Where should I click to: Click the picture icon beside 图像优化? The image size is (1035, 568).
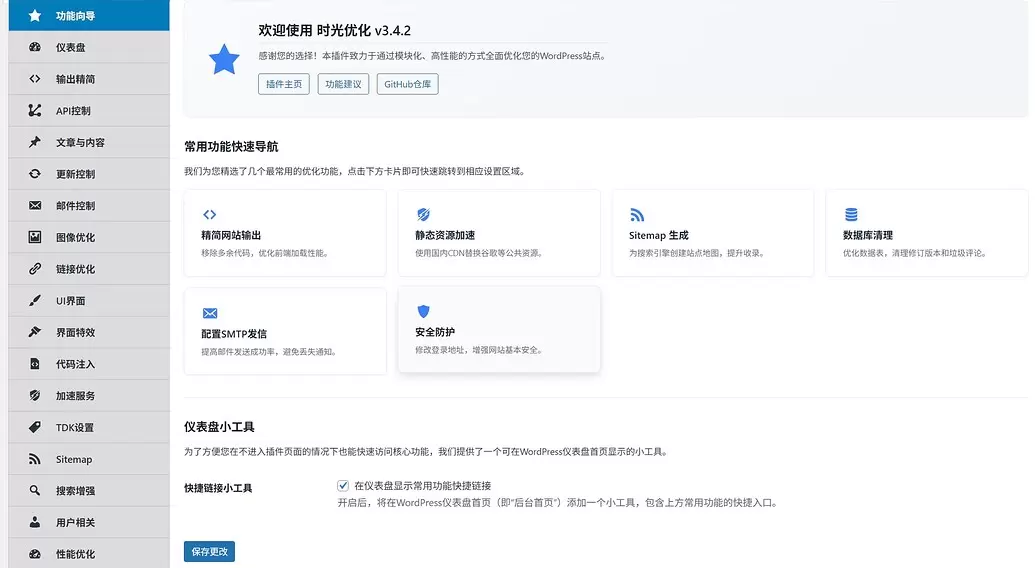pyautogui.click(x=35, y=237)
